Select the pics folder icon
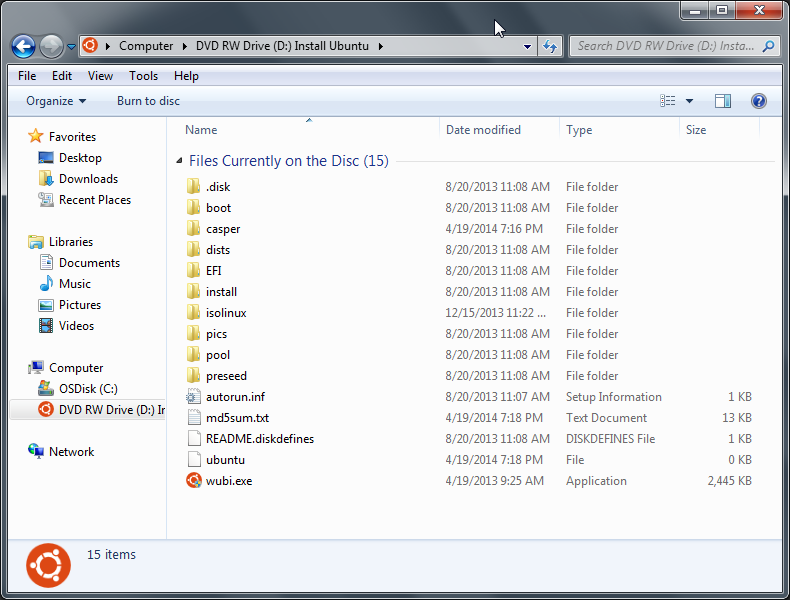The height and width of the screenshot is (600, 790). pos(193,334)
